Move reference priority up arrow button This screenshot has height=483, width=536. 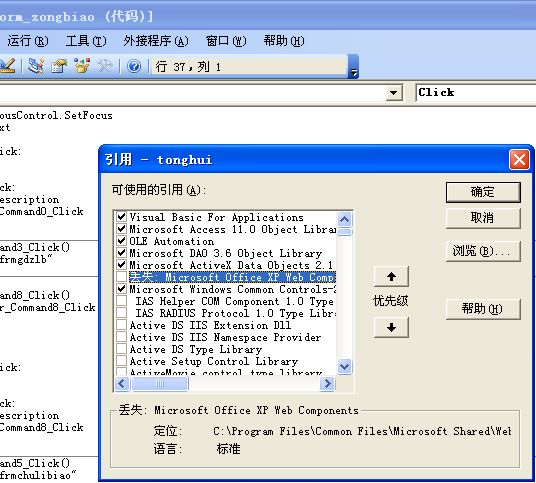391,277
